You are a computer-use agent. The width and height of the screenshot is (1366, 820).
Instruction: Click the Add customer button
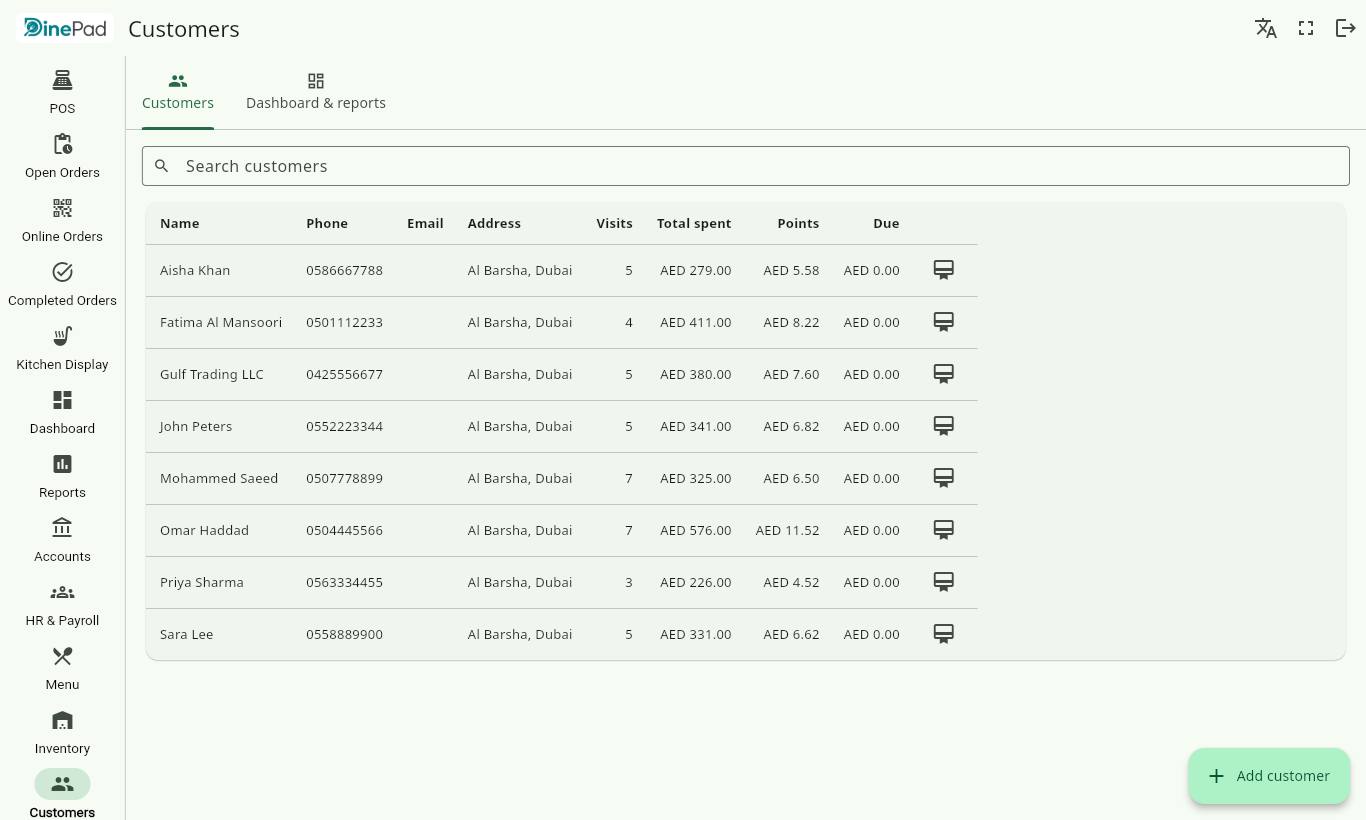click(1269, 776)
